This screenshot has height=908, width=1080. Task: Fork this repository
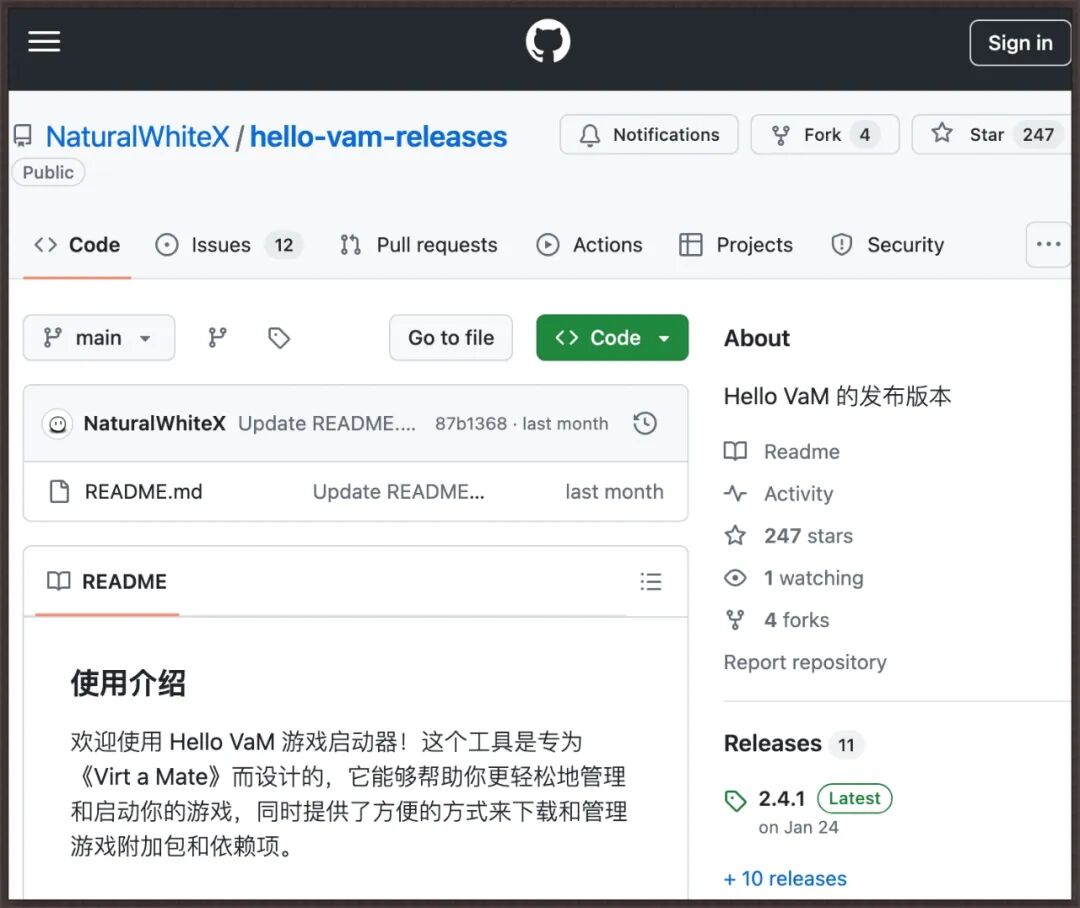824,134
